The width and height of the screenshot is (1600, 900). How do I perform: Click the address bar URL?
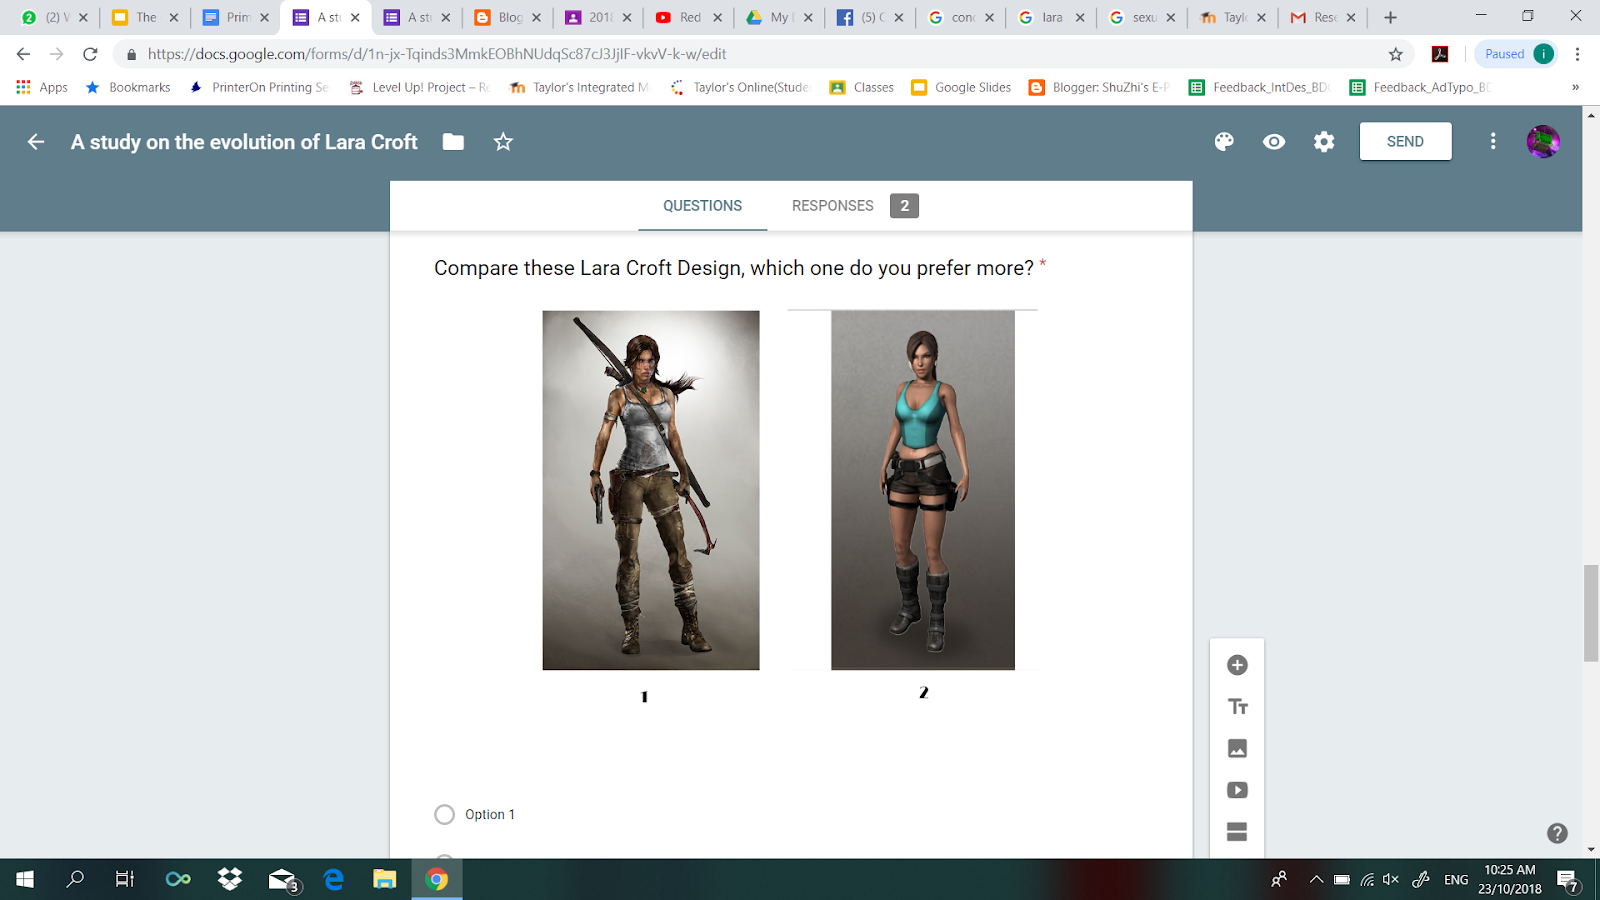pyautogui.click(x=437, y=54)
